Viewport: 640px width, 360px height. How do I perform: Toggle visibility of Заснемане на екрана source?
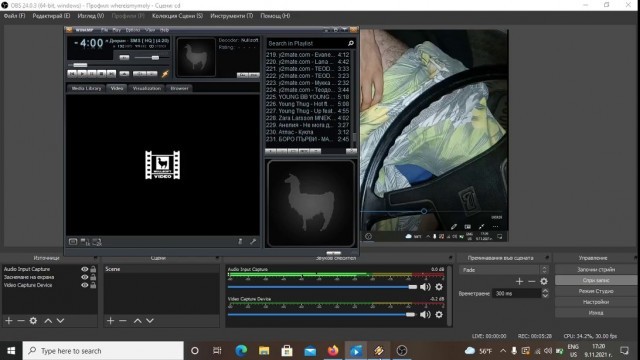point(84,277)
